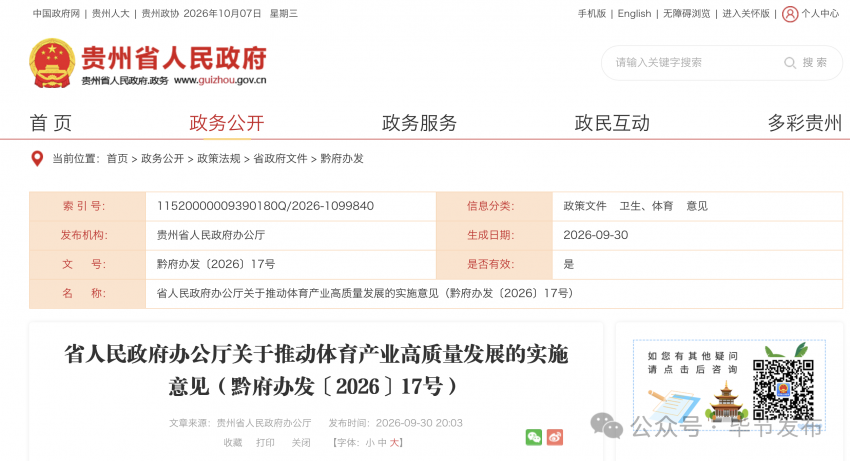Image resolution: width=850 pixels, height=461 pixels.
Task: Click breadcrumb 省政府文件 link
Action: click(280, 158)
